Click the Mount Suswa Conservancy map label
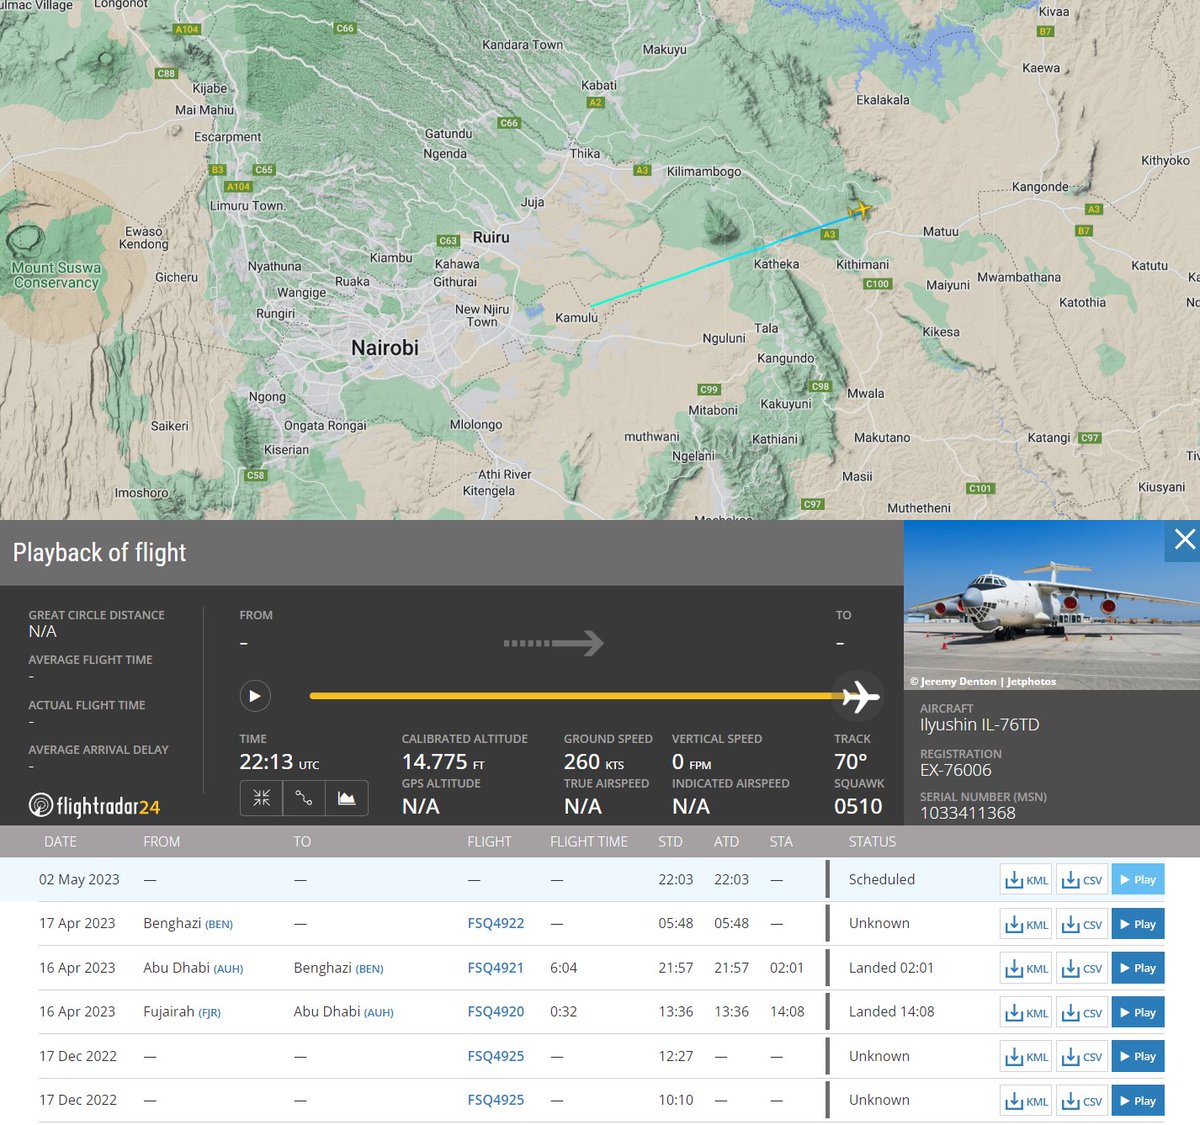This screenshot has width=1200, height=1125. [x=56, y=275]
